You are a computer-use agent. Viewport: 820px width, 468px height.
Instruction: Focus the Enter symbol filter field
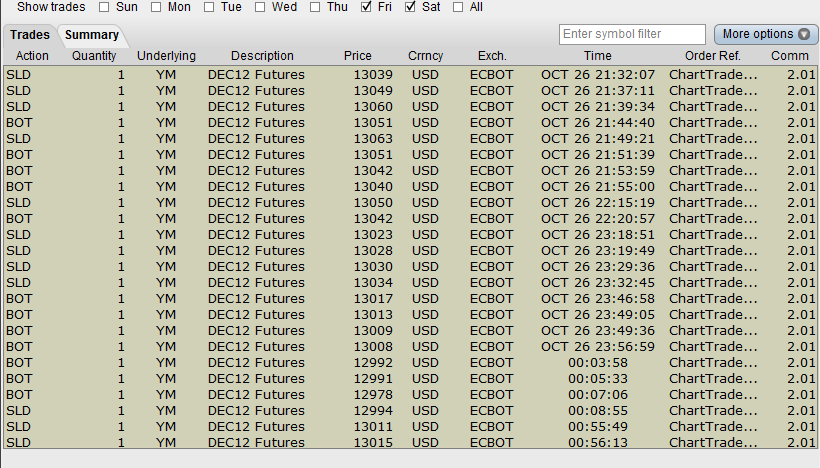(x=632, y=35)
